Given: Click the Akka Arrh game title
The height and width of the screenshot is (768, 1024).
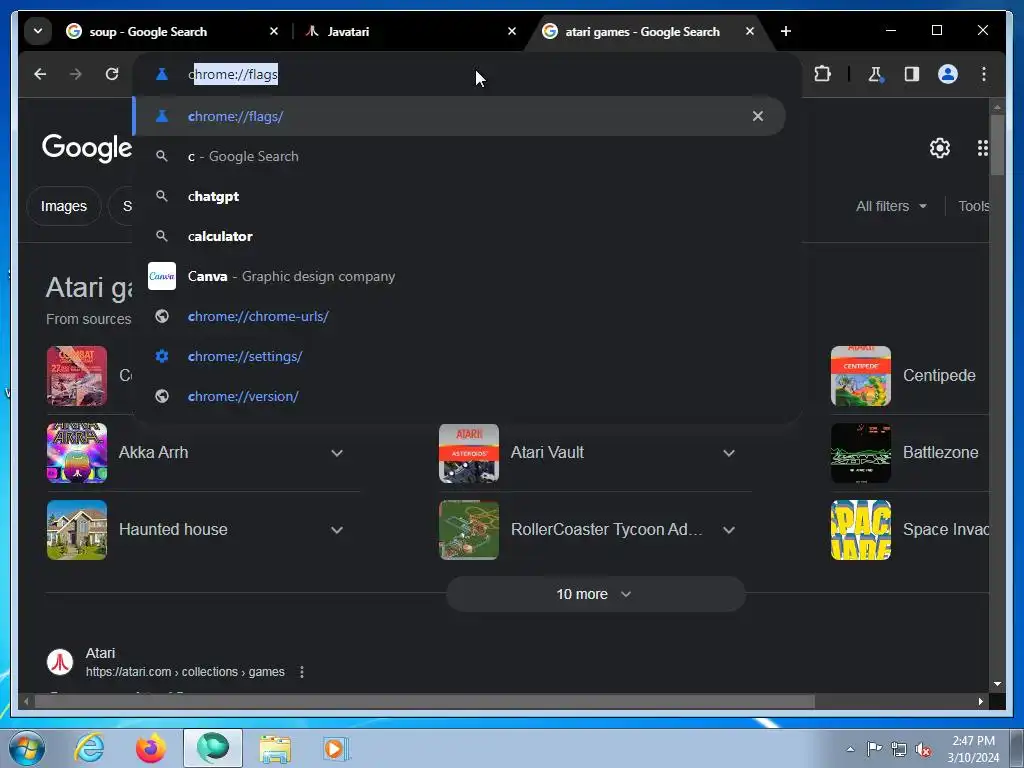Looking at the screenshot, I should 153,453.
